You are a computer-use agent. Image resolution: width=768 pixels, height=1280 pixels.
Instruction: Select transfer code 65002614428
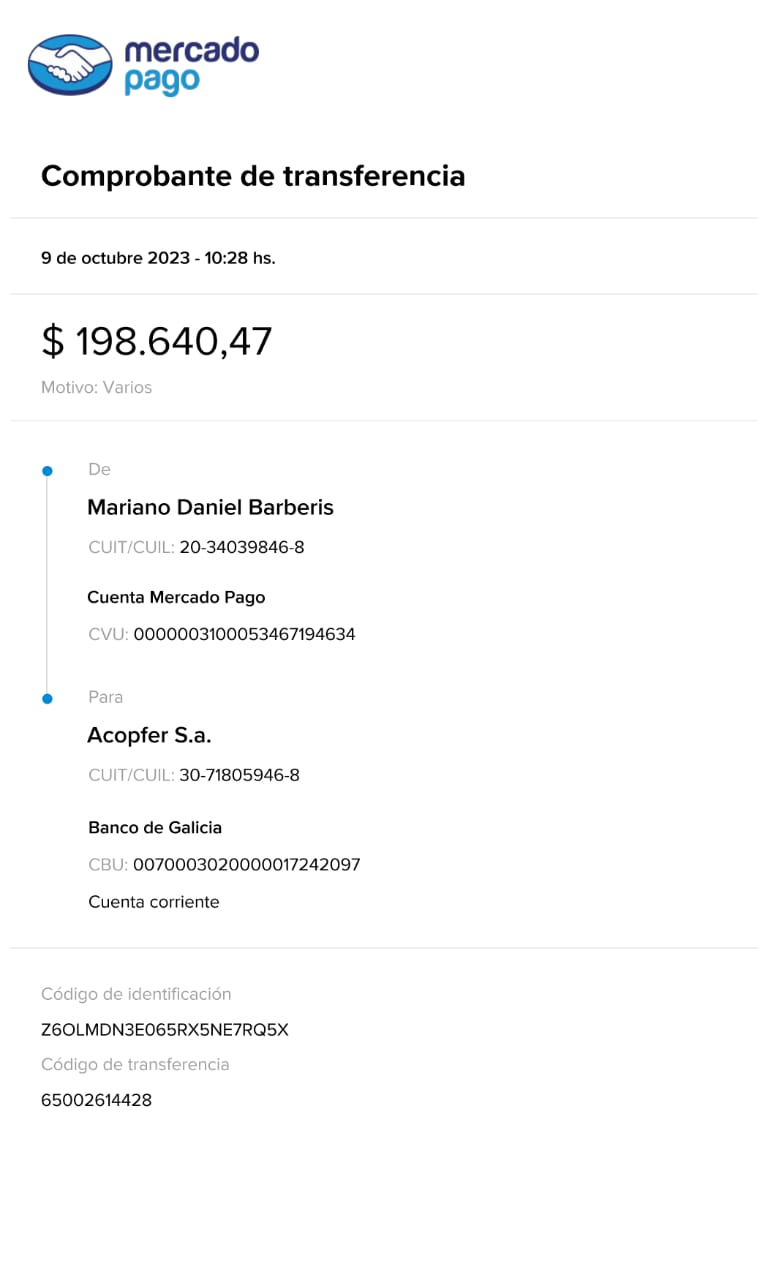point(96,1101)
